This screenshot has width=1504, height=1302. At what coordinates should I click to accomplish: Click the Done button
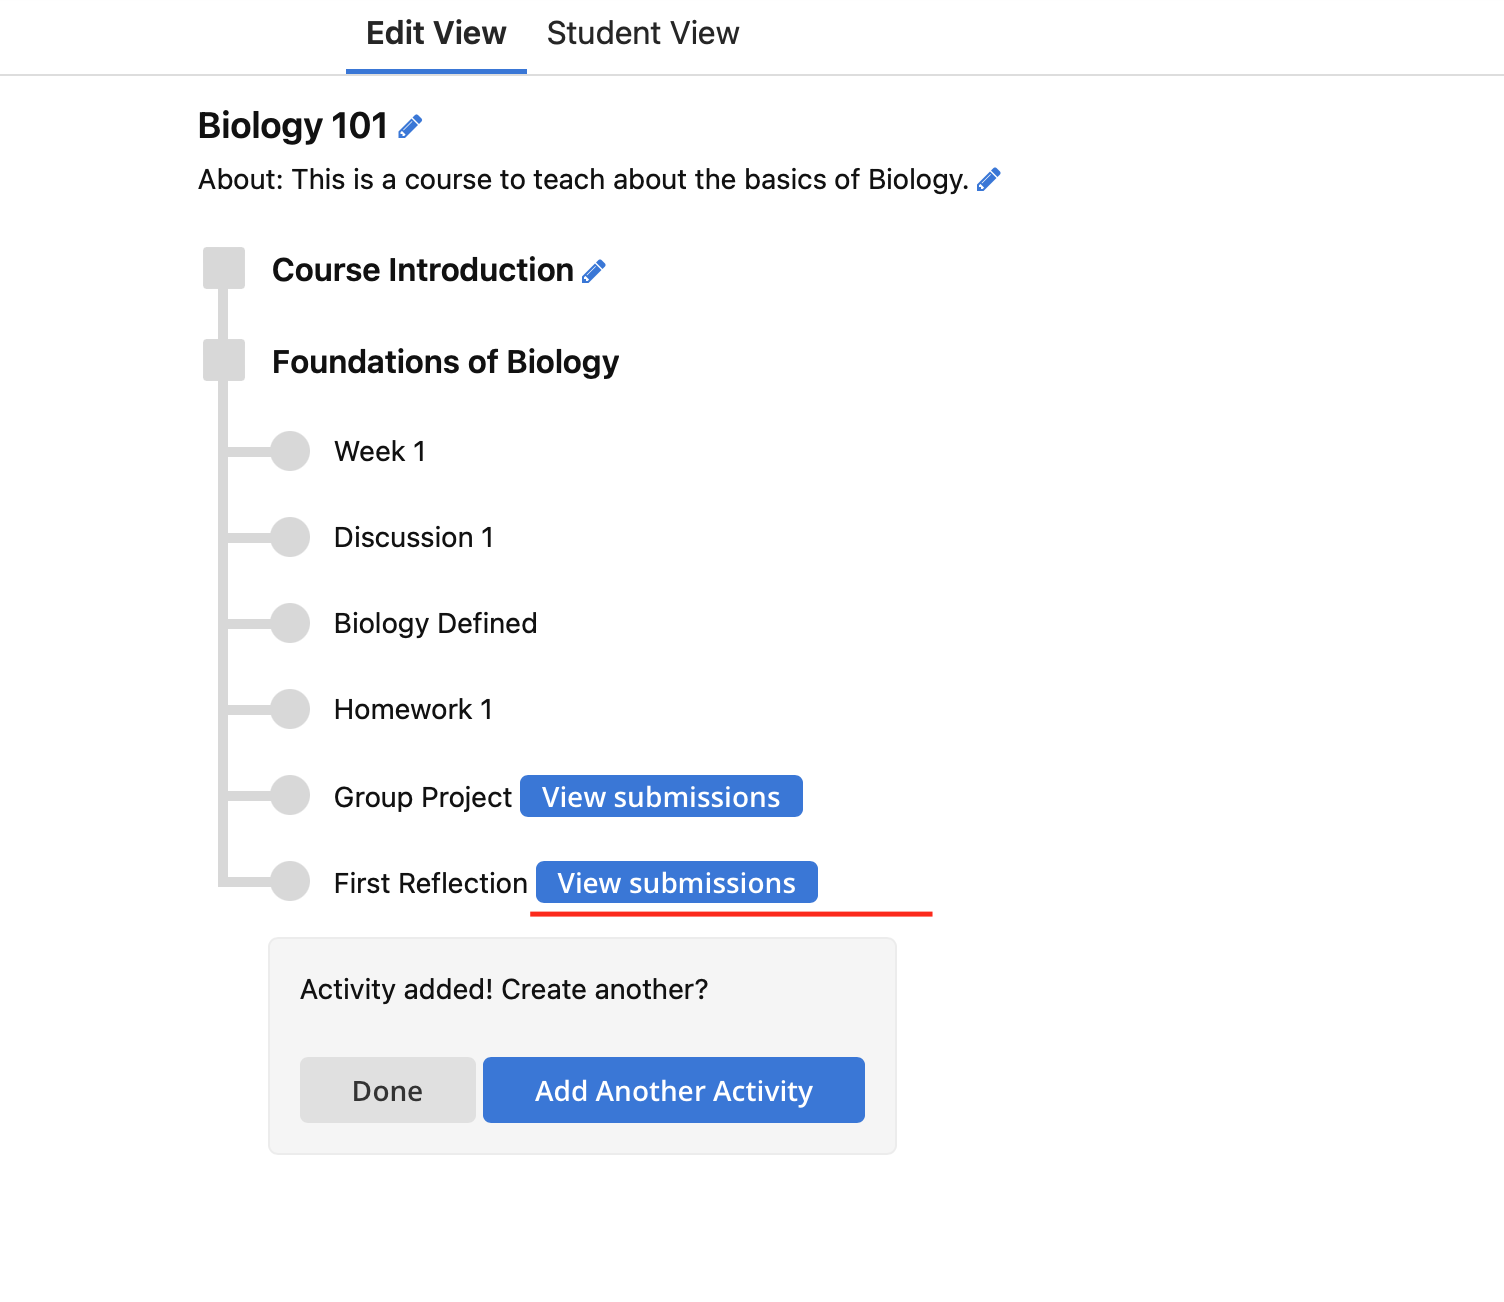(x=388, y=1090)
